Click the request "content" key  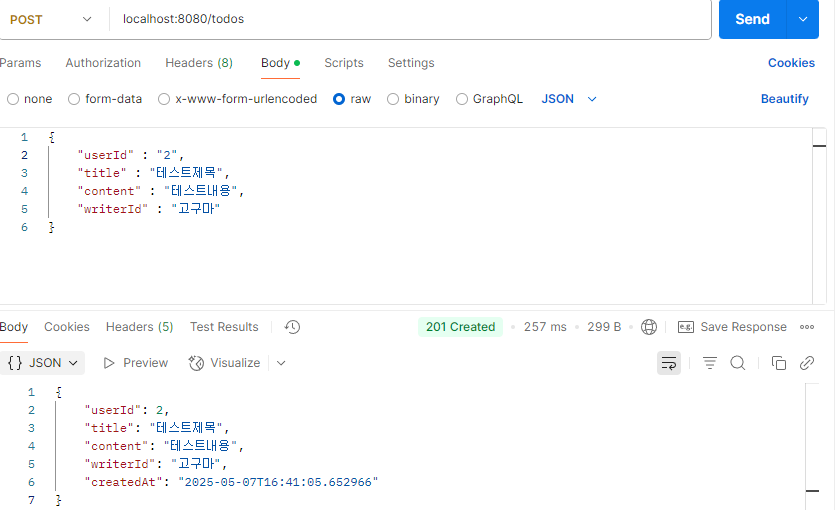pos(109,191)
